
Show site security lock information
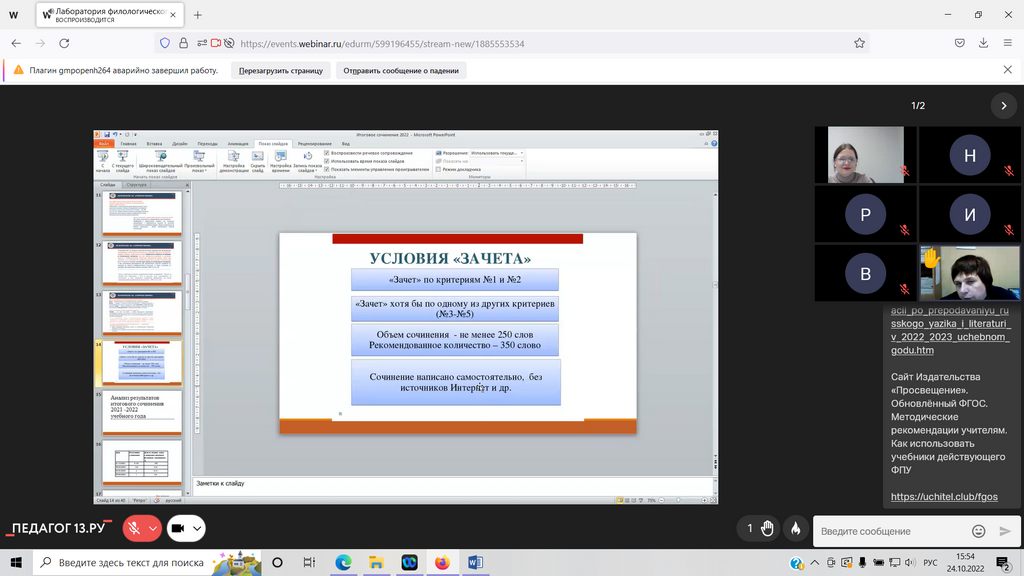tap(184, 43)
